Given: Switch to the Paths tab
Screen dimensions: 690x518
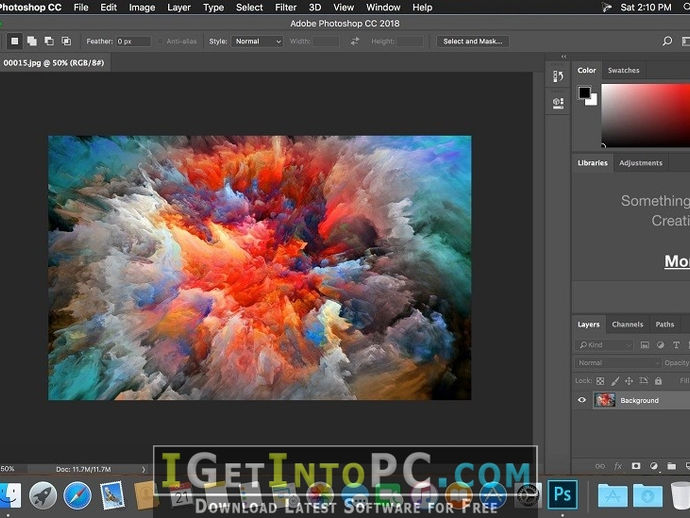Looking at the screenshot, I should [x=664, y=324].
